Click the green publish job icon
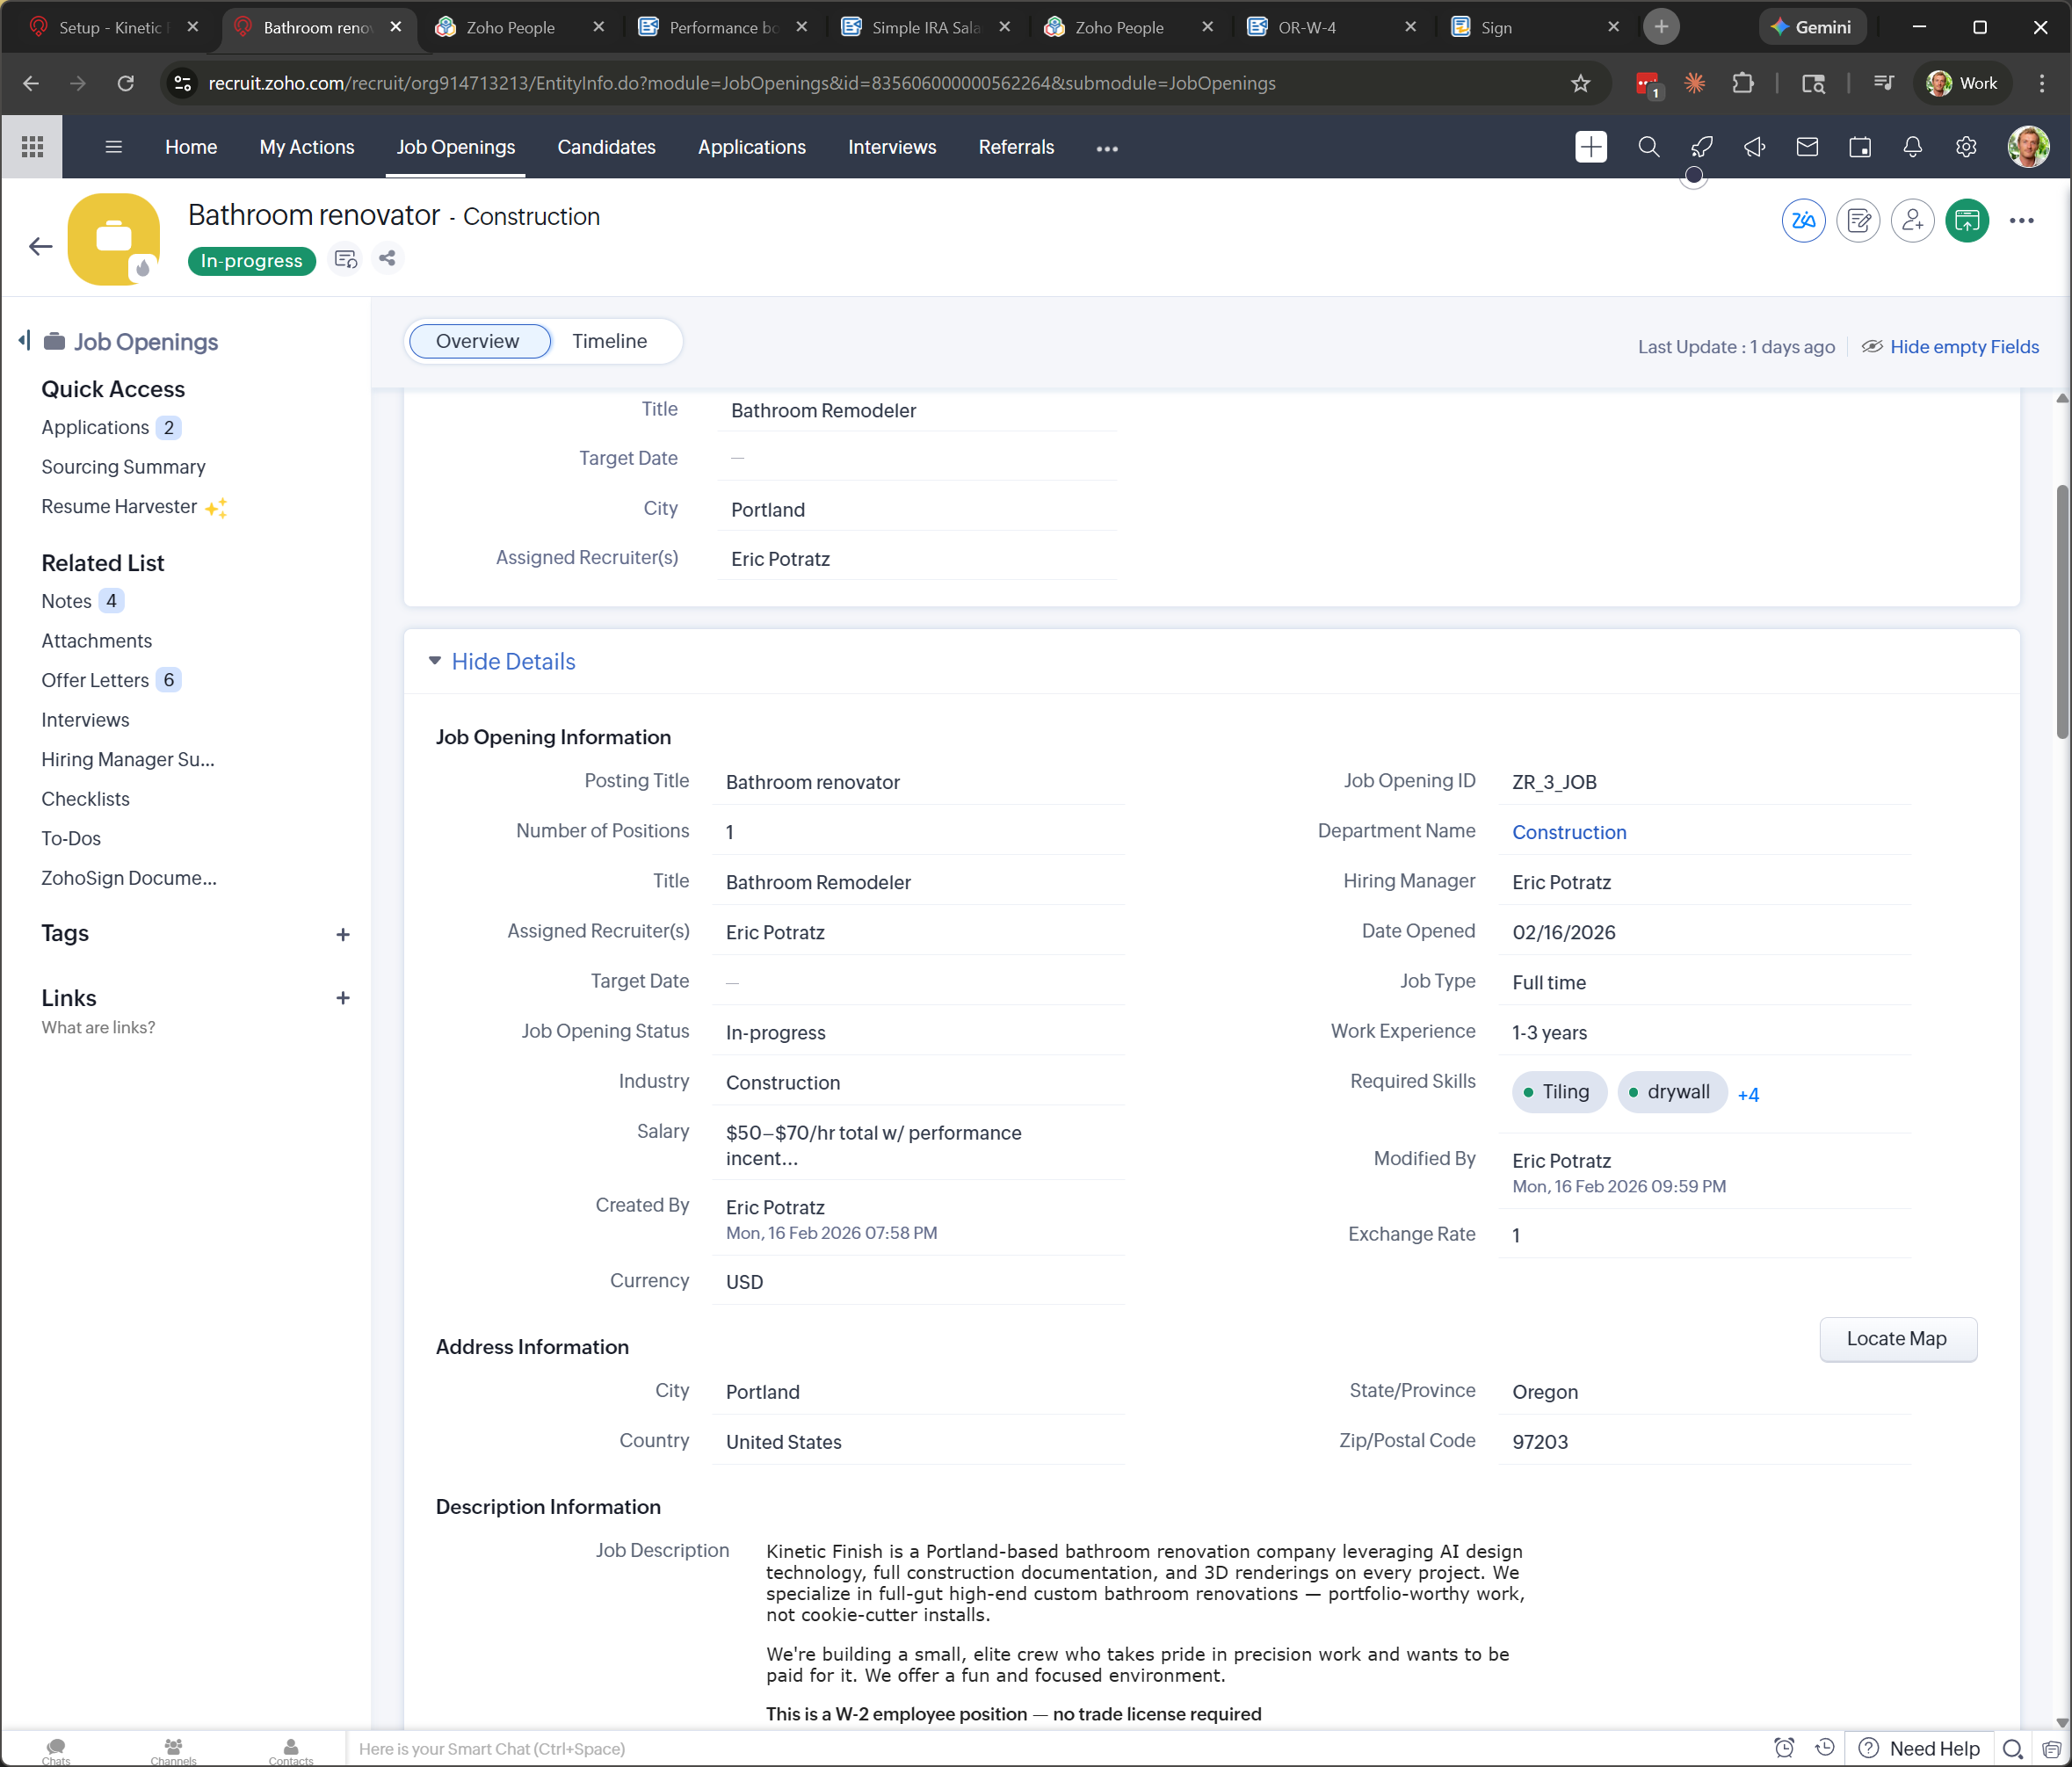2072x1767 pixels. (x=1966, y=221)
